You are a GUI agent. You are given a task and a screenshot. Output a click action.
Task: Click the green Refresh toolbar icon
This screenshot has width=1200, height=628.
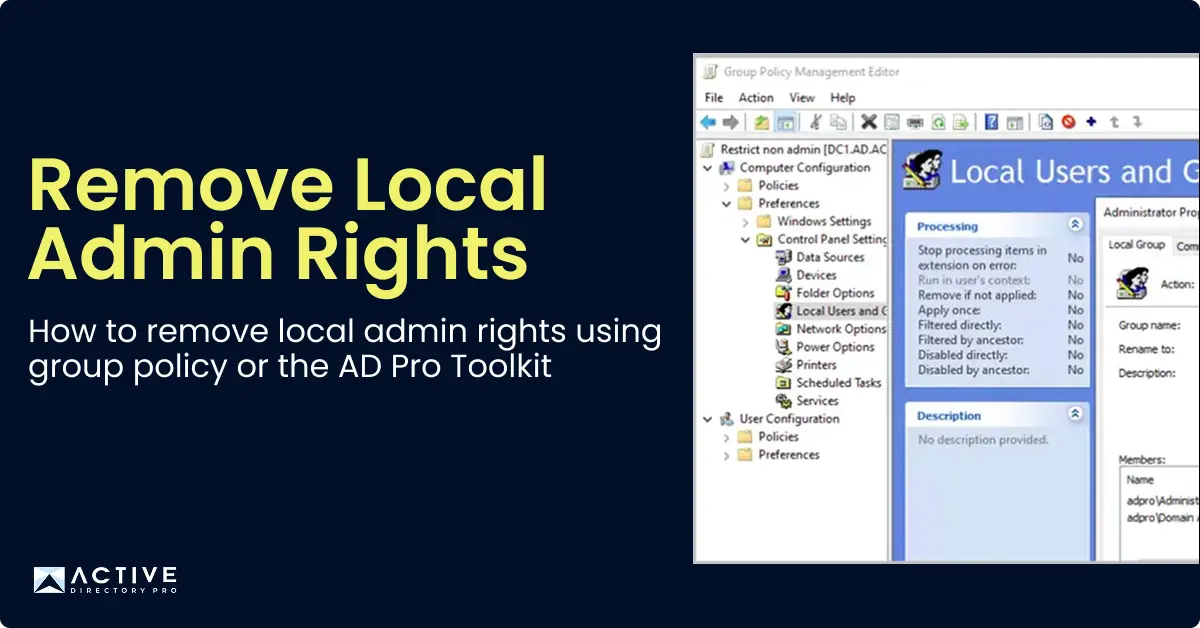point(938,122)
